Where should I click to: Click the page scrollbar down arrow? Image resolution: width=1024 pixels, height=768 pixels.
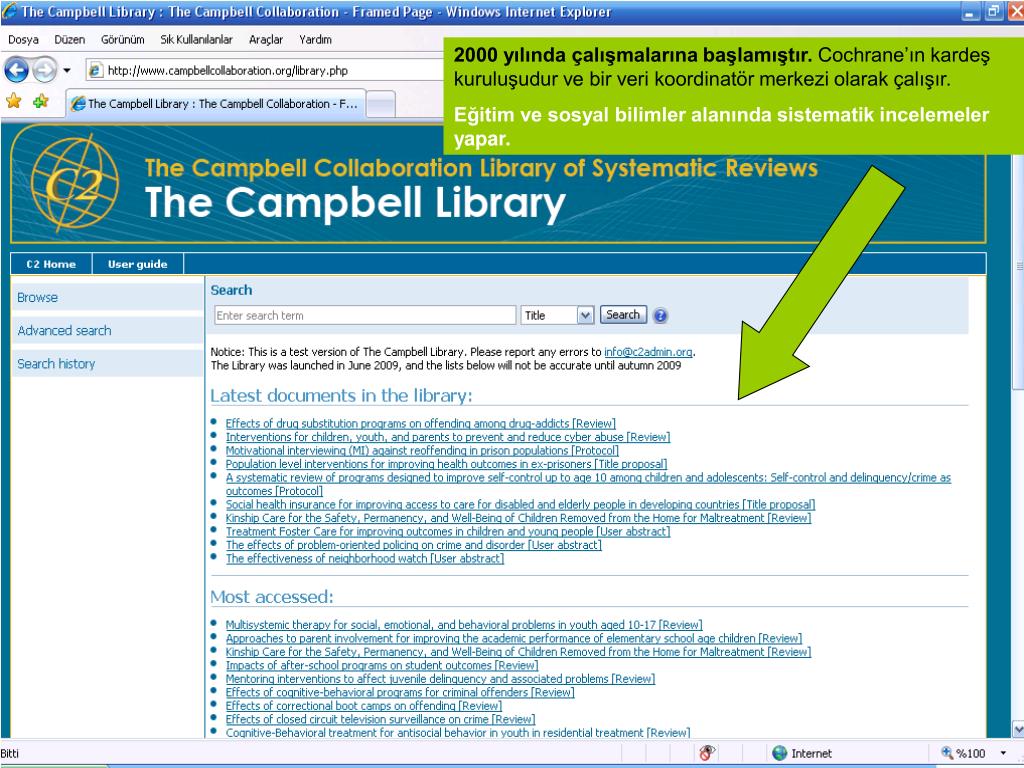pos(1017,729)
